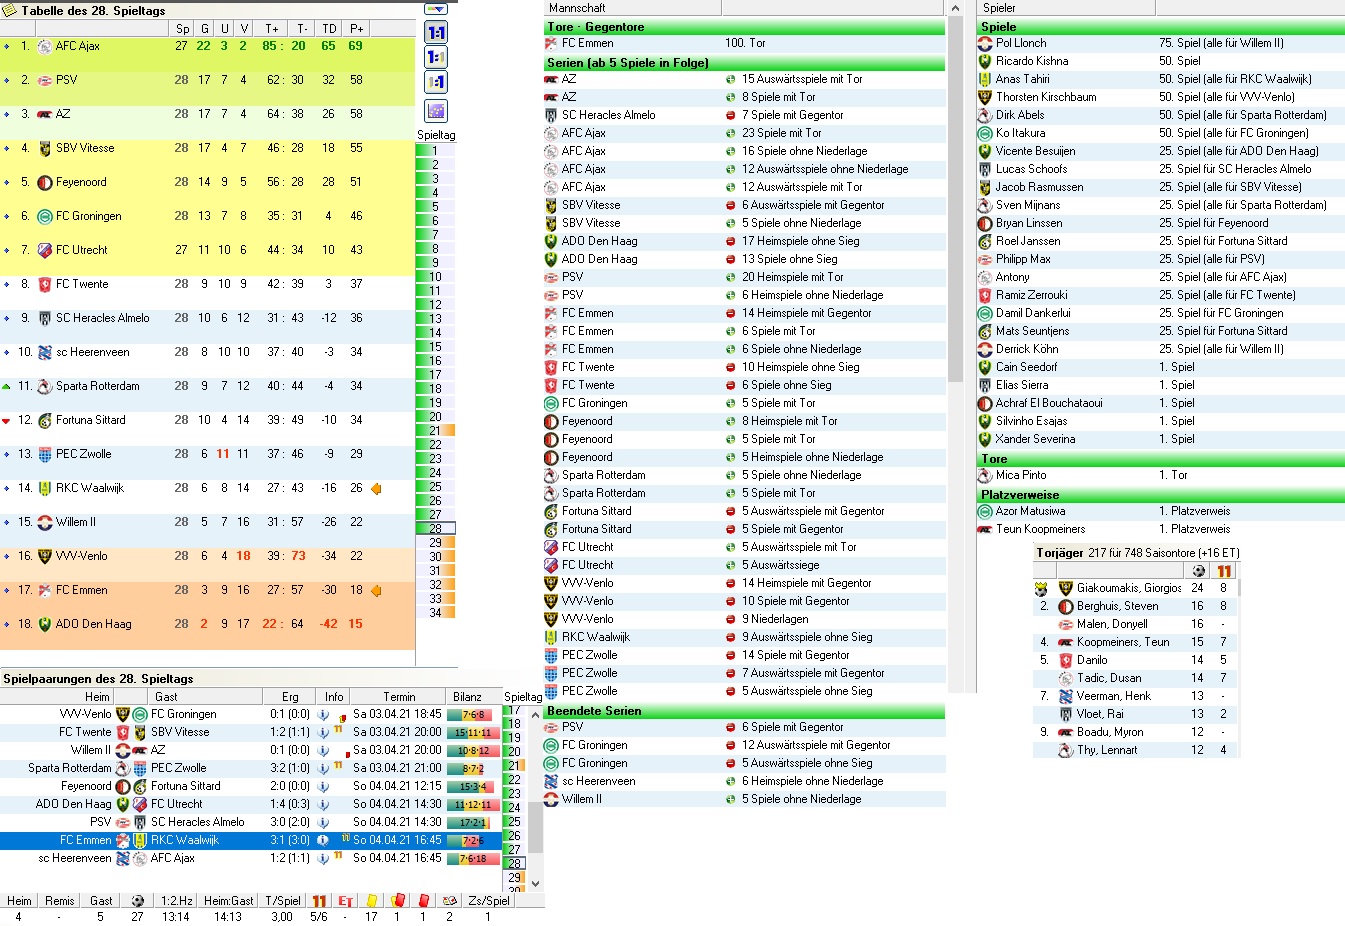Screen dimensions: 1345x926
Task: Click AFC Ajax crest in league table row 1
Action: click(x=44, y=46)
